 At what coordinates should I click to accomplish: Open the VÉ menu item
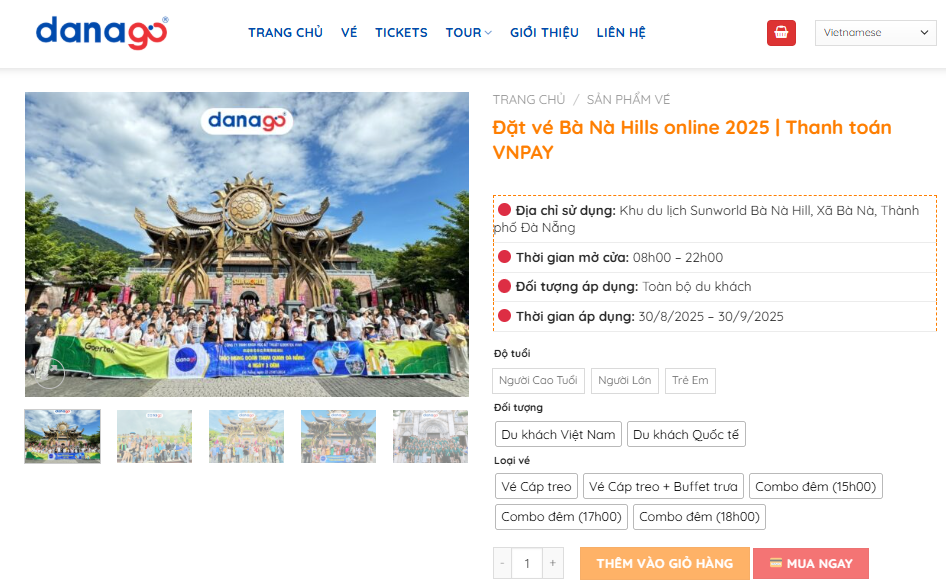pos(349,33)
